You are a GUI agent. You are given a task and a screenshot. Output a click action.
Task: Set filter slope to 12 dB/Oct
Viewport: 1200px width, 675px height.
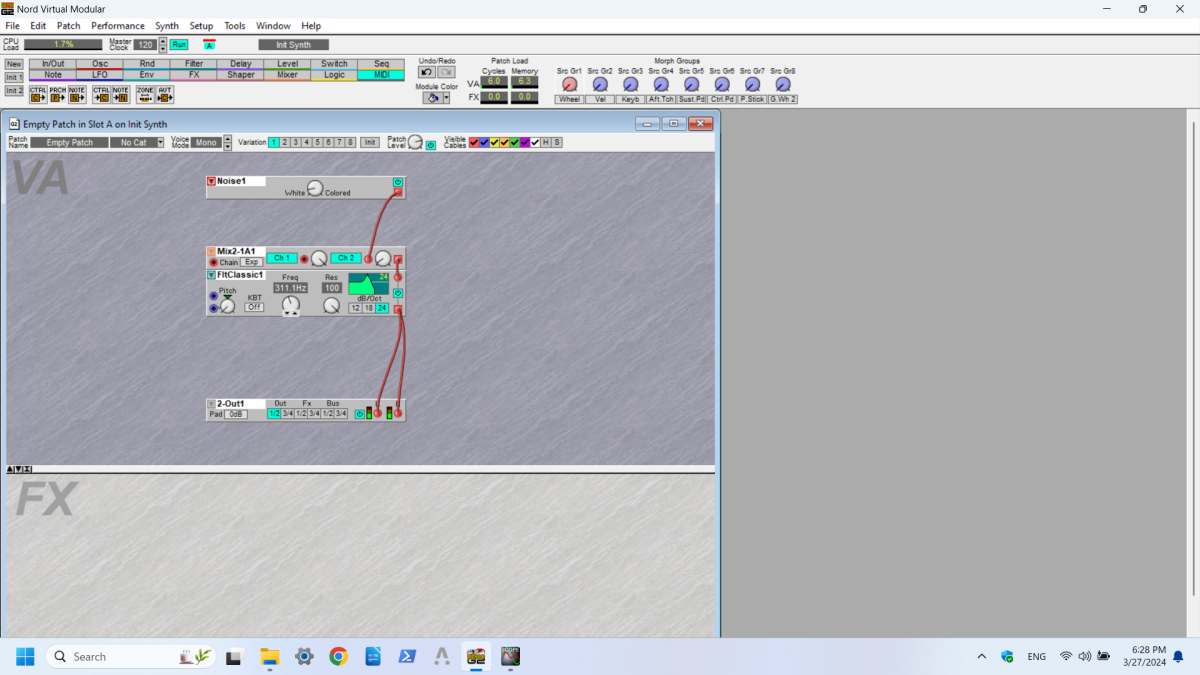(355, 308)
